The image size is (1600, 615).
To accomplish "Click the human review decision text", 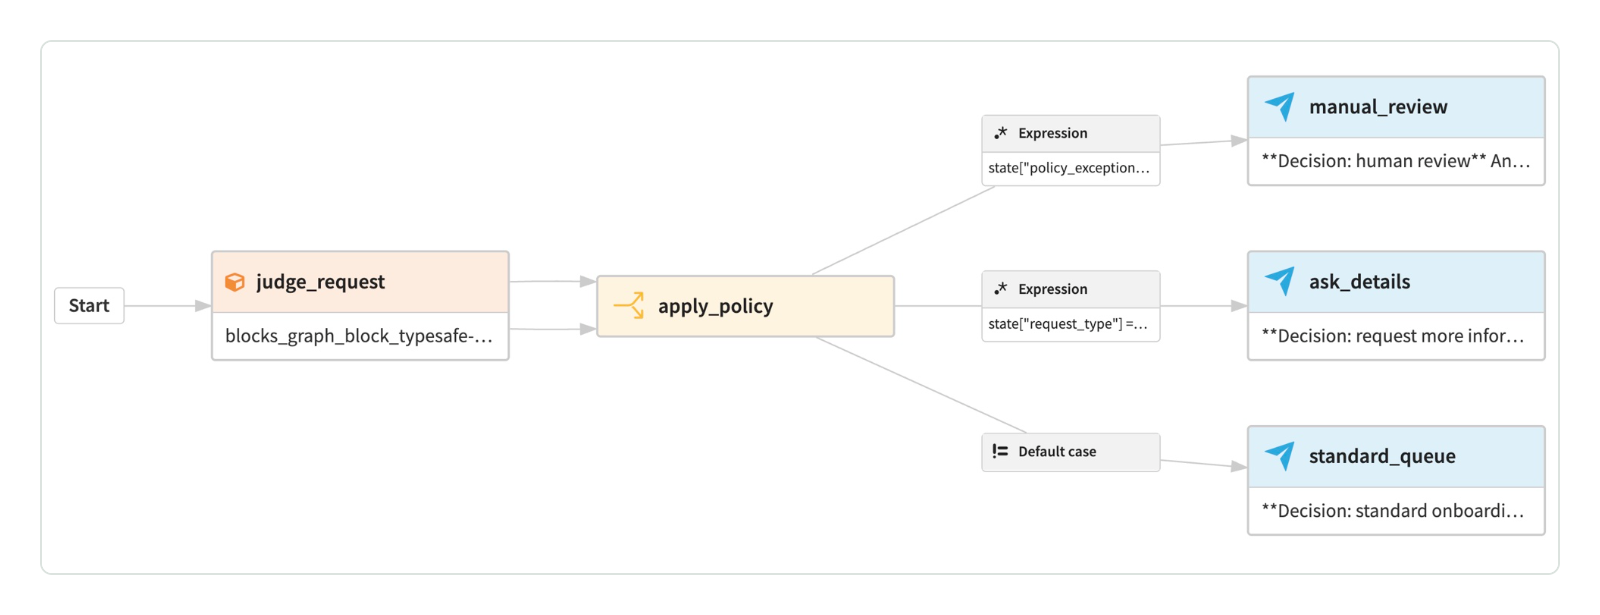I will (x=1396, y=161).
